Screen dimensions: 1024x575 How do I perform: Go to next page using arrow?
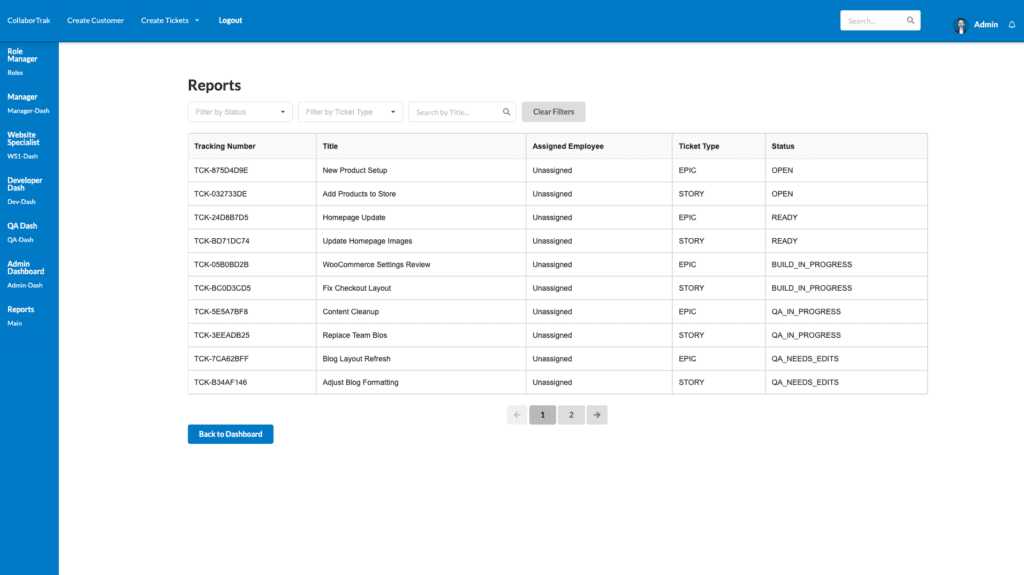(597, 414)
